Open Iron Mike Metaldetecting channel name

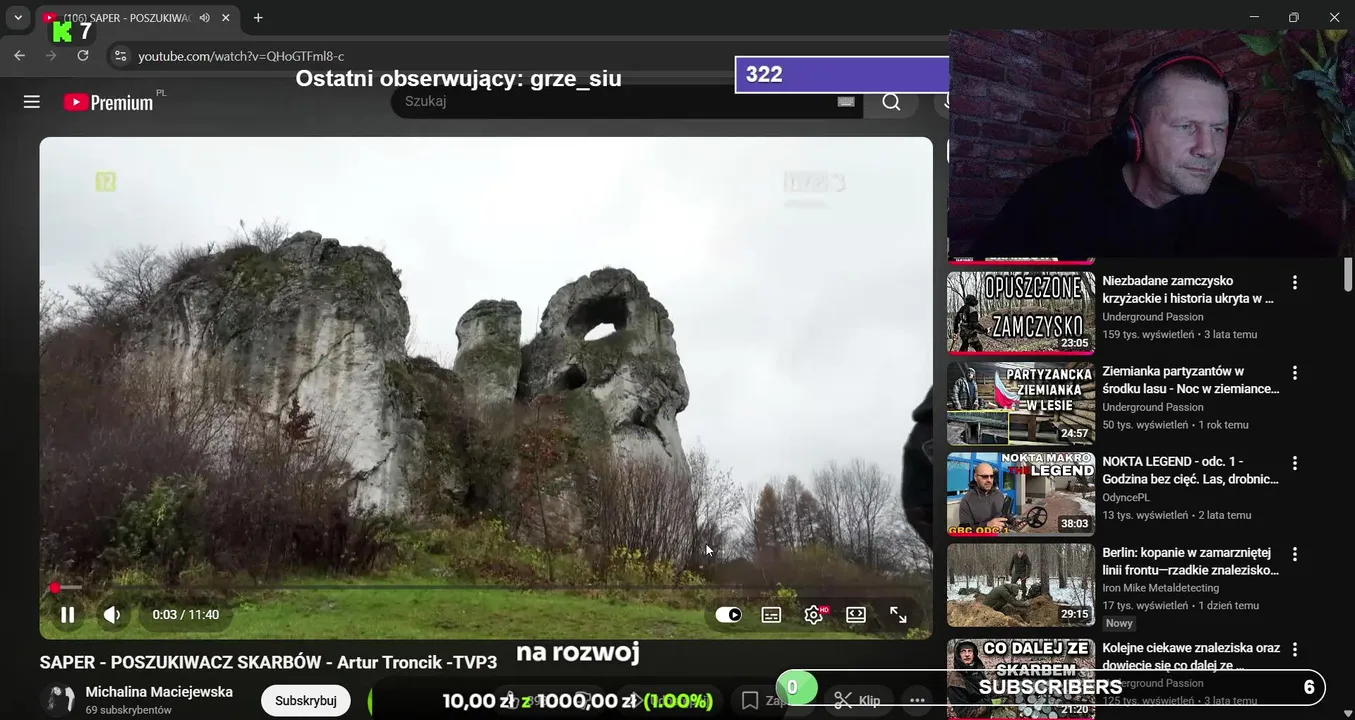1161,588
